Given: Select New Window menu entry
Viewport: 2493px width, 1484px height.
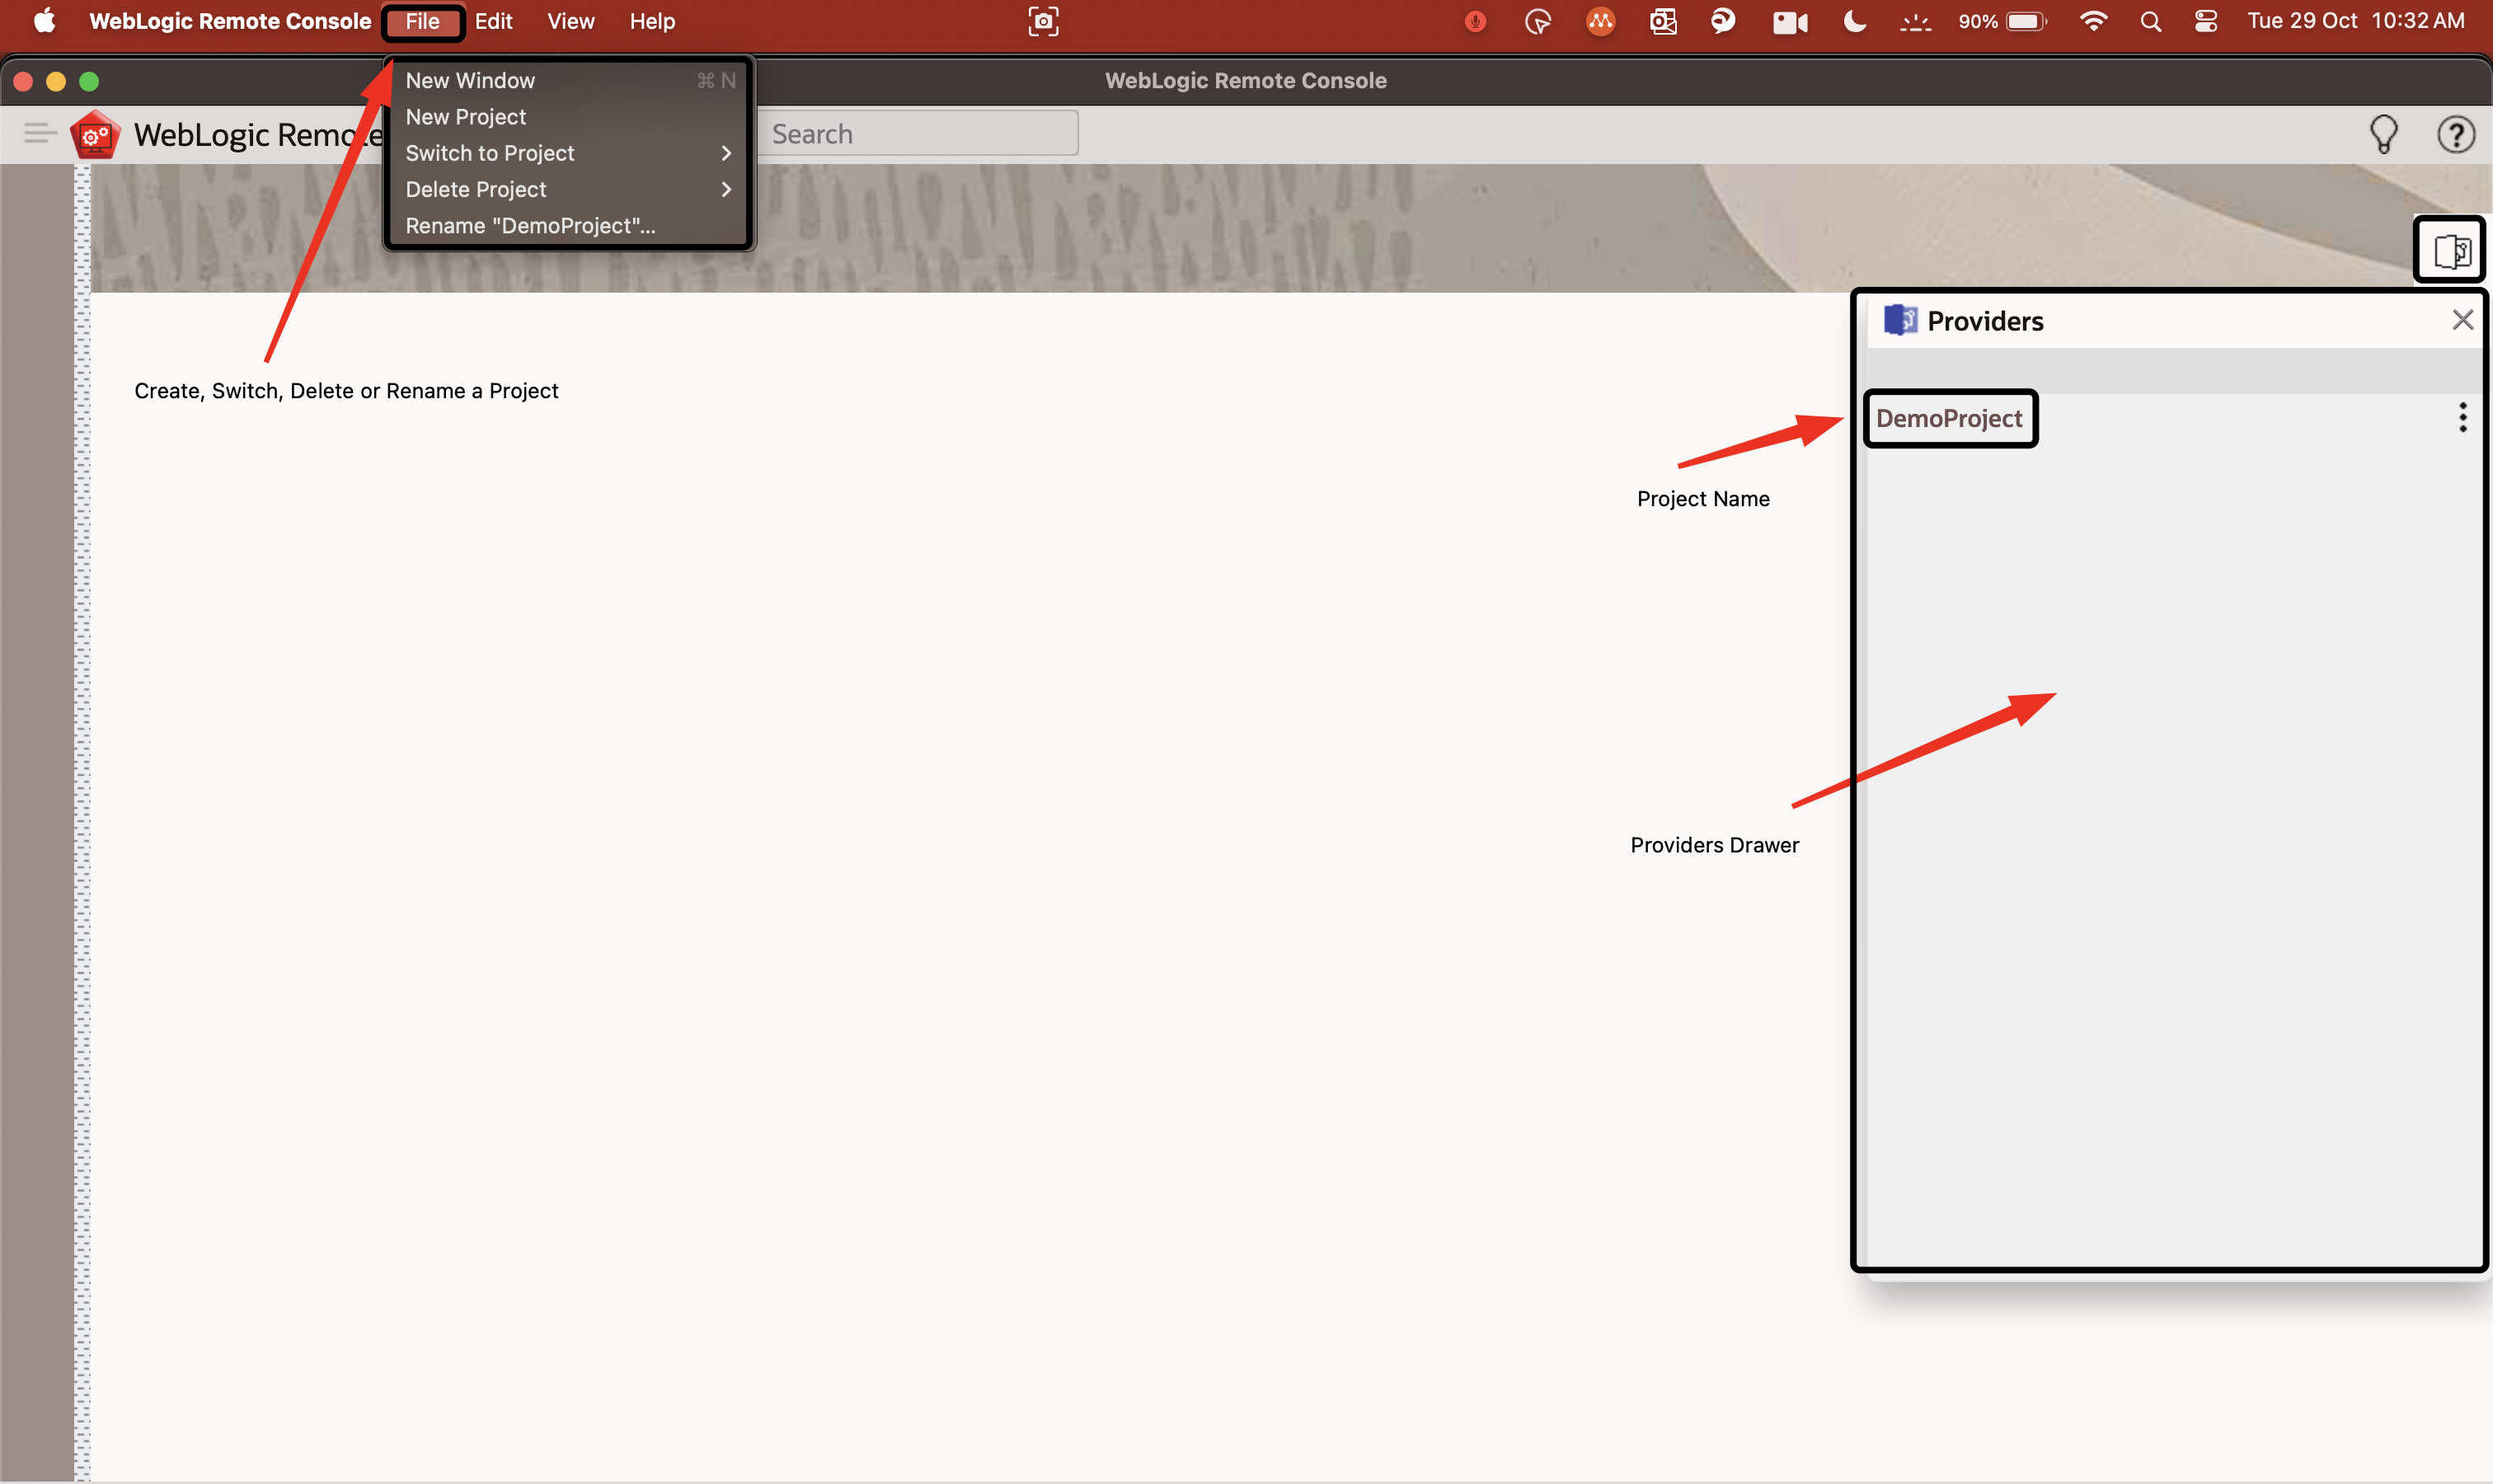Looking at the screenshot, I should point(470,80).
